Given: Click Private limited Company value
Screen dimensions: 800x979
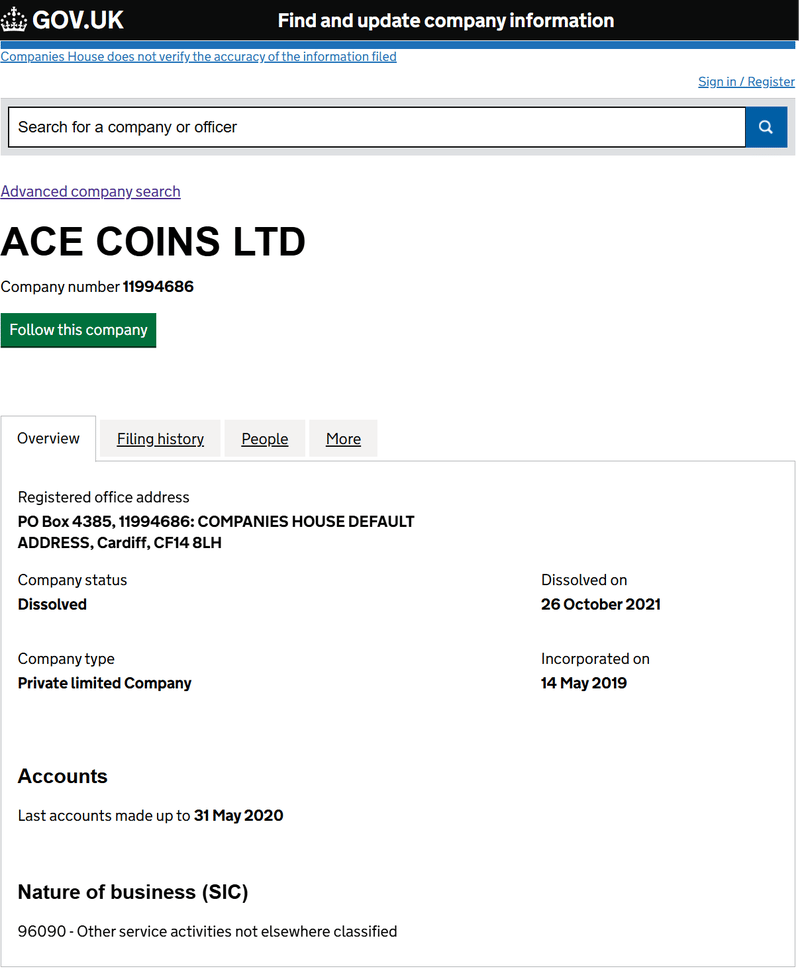Looking at the screenshot, I should [x=104, y=684].
